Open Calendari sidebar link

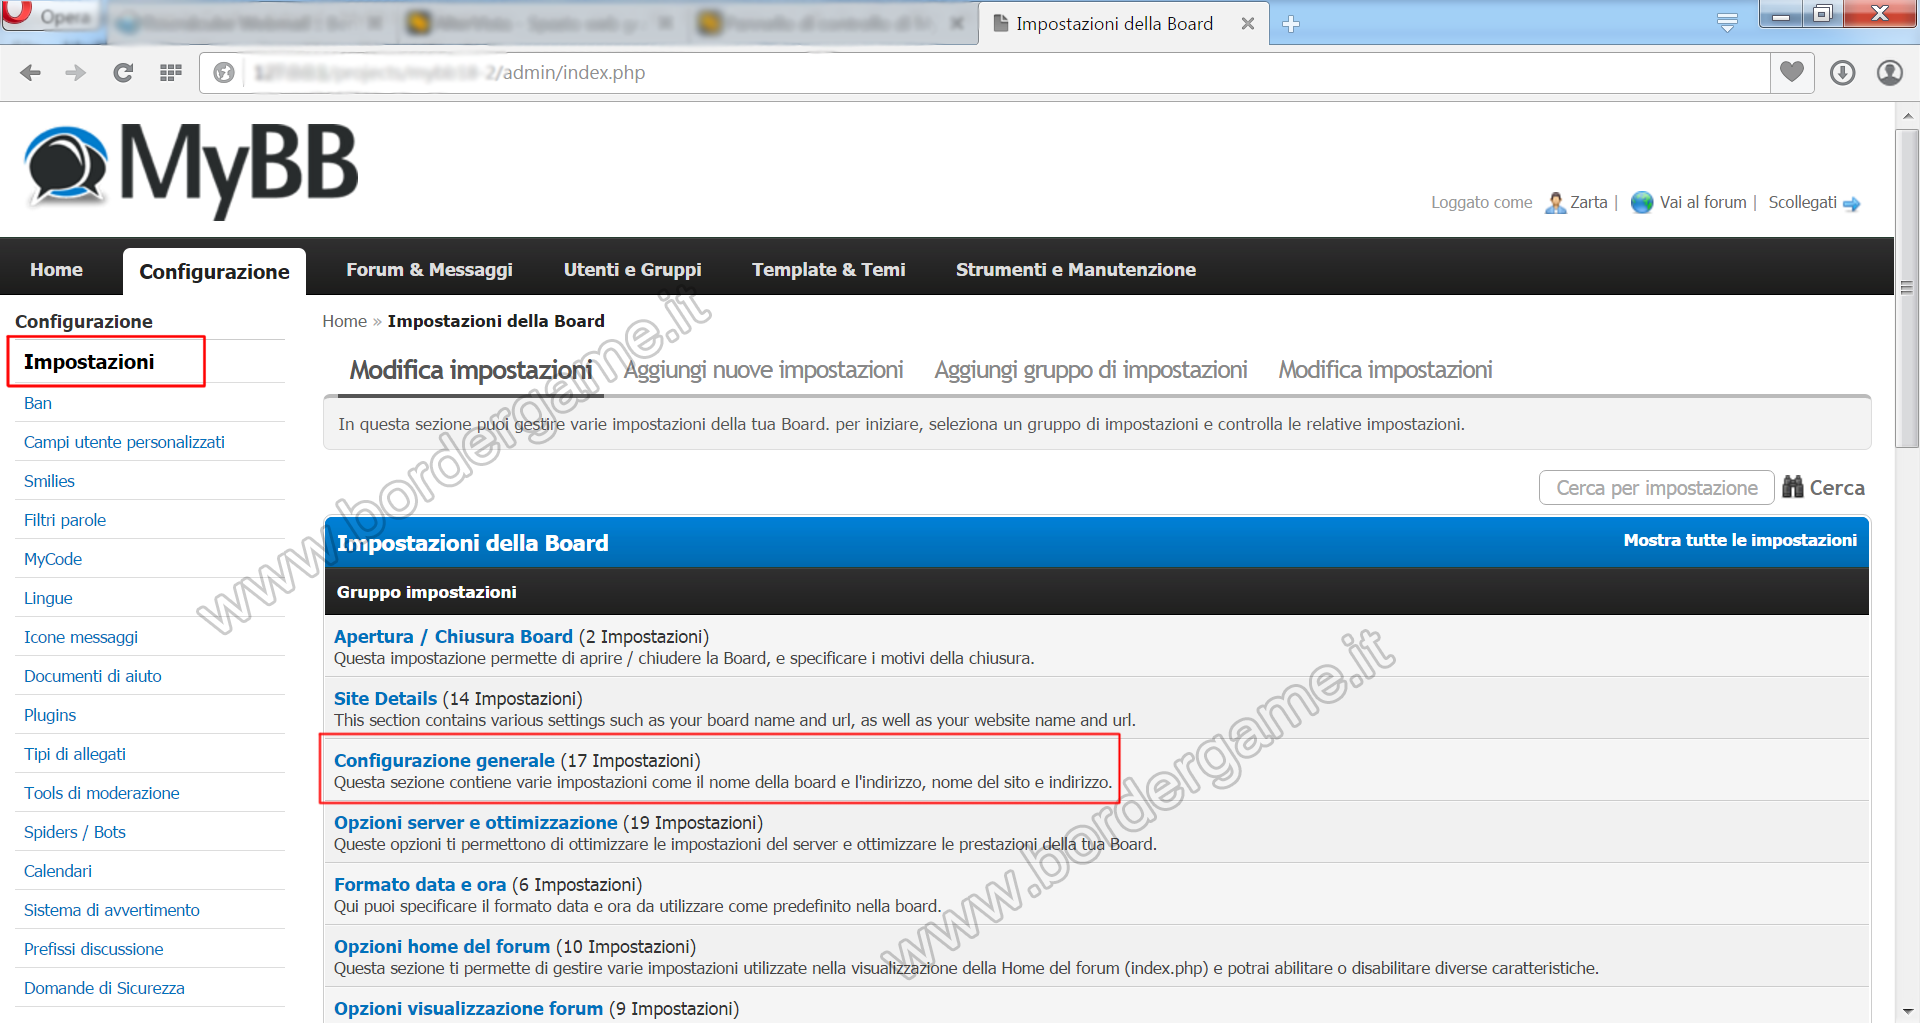click(x=58, y=871)
